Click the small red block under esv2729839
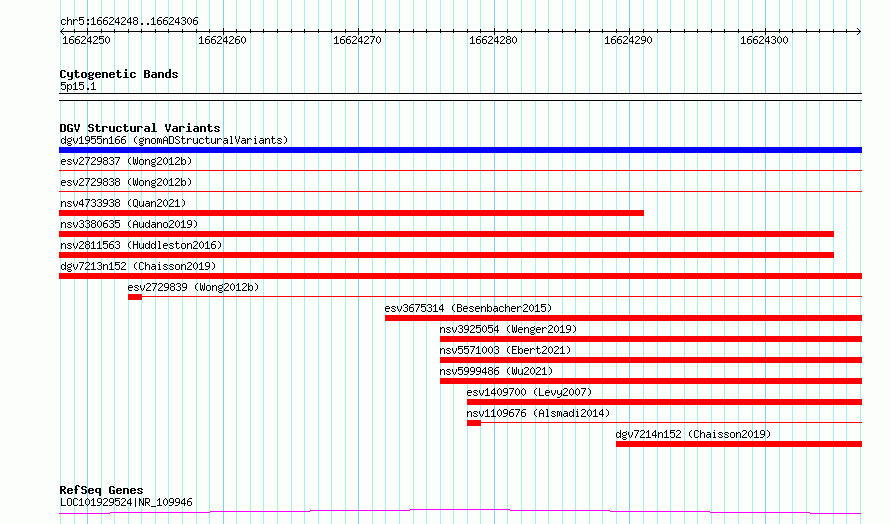The height and width of the screenshot is (524, 890). click(135, 297)
